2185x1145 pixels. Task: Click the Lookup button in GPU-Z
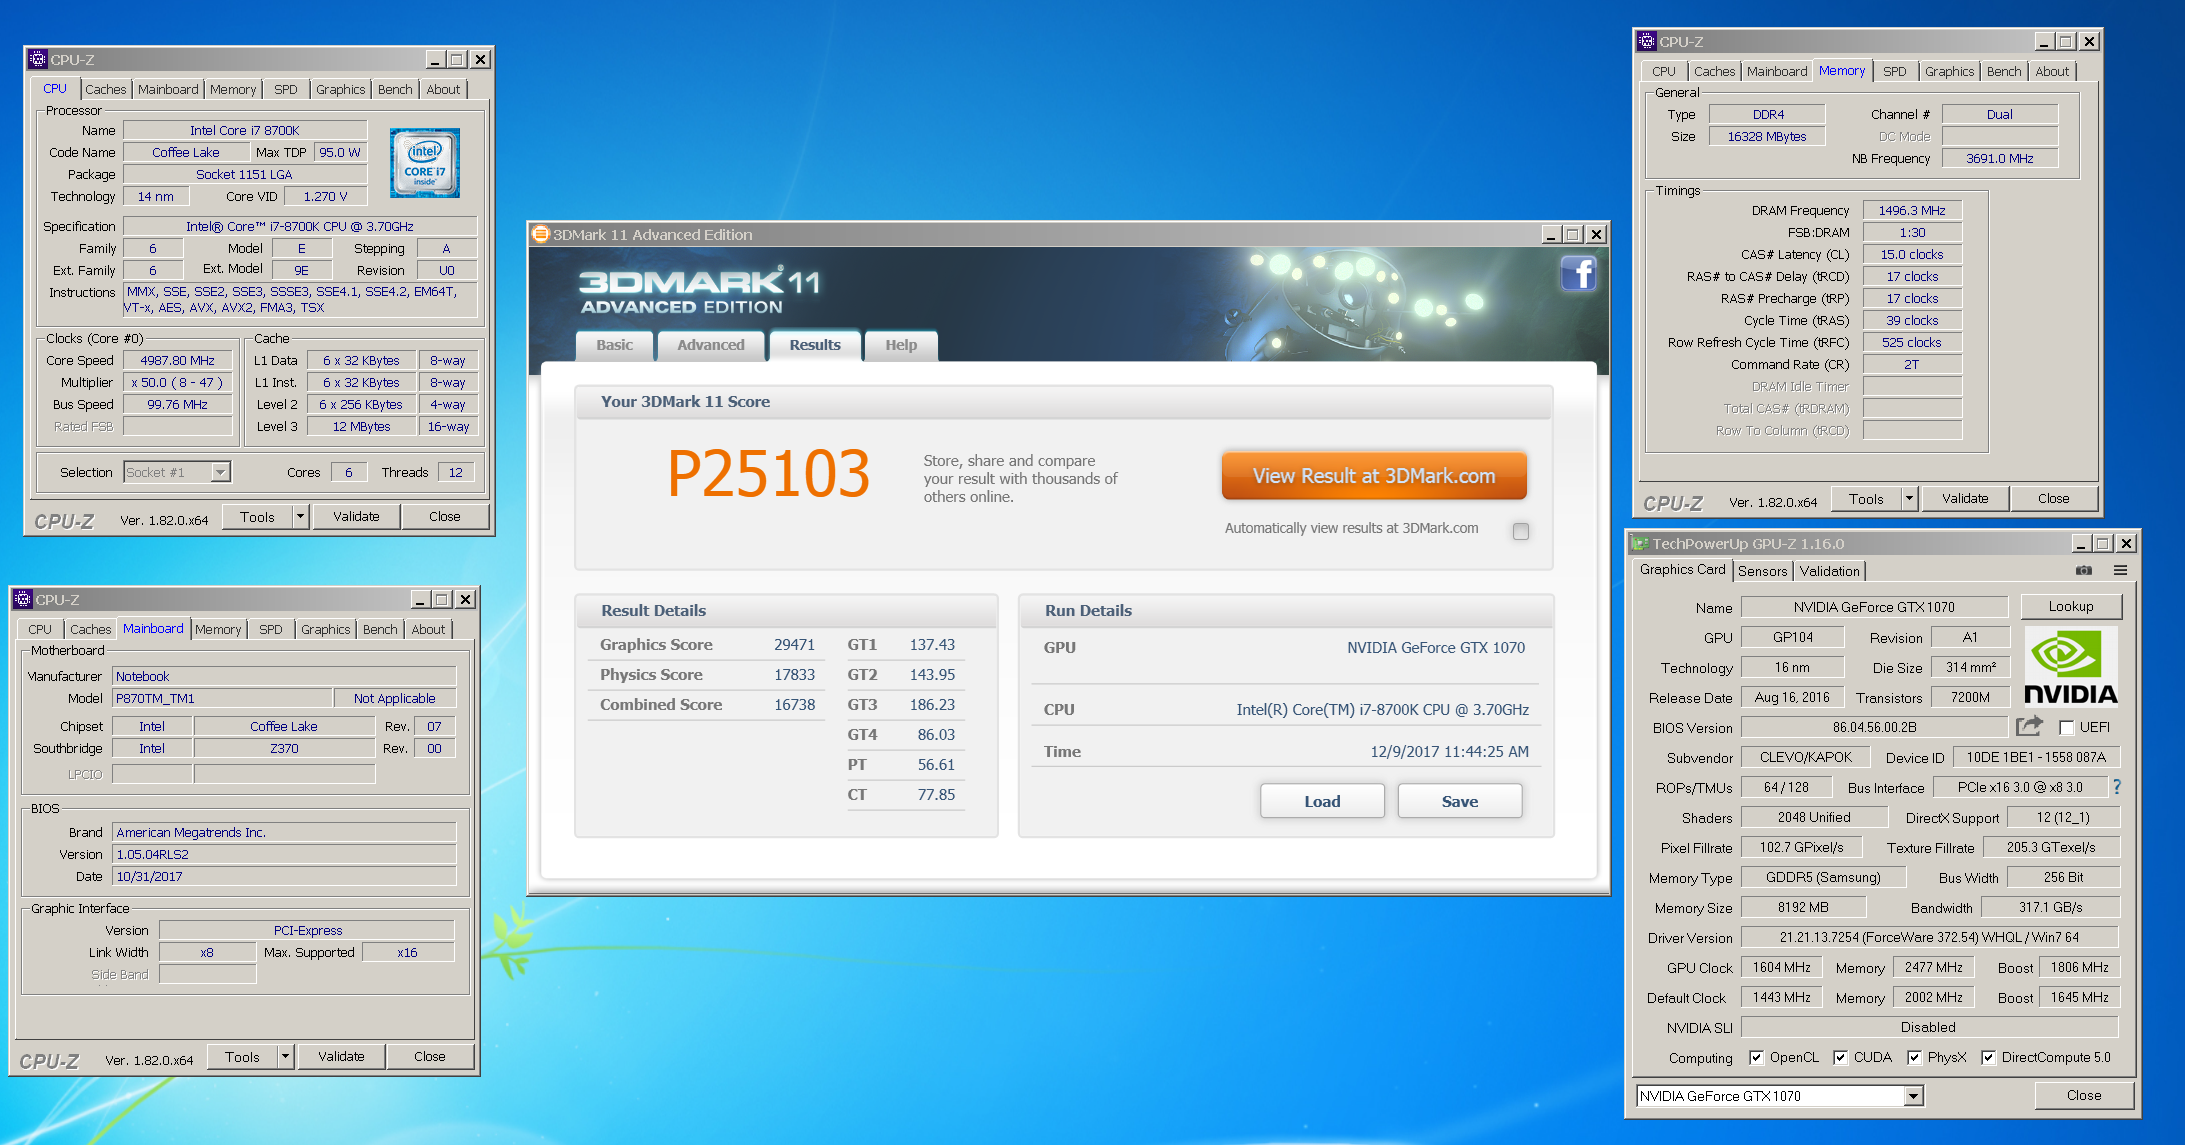2071,606
